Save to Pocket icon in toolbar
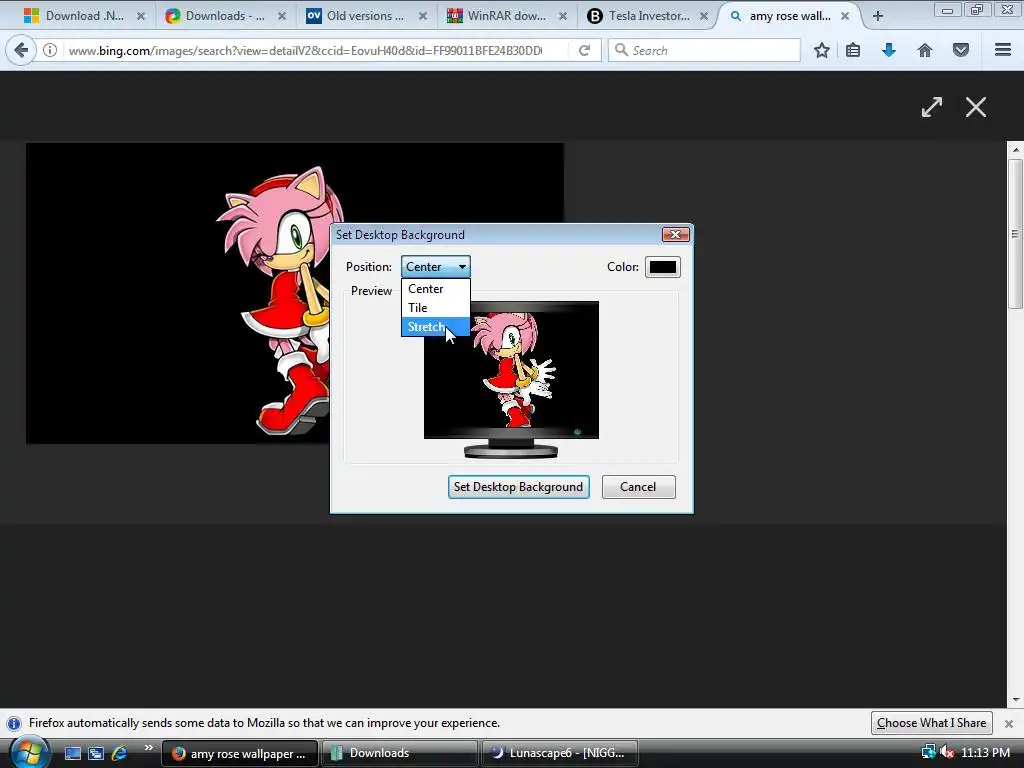This screenshot has height=768, width=1024. pyautogui.click(x=961, y=50)
